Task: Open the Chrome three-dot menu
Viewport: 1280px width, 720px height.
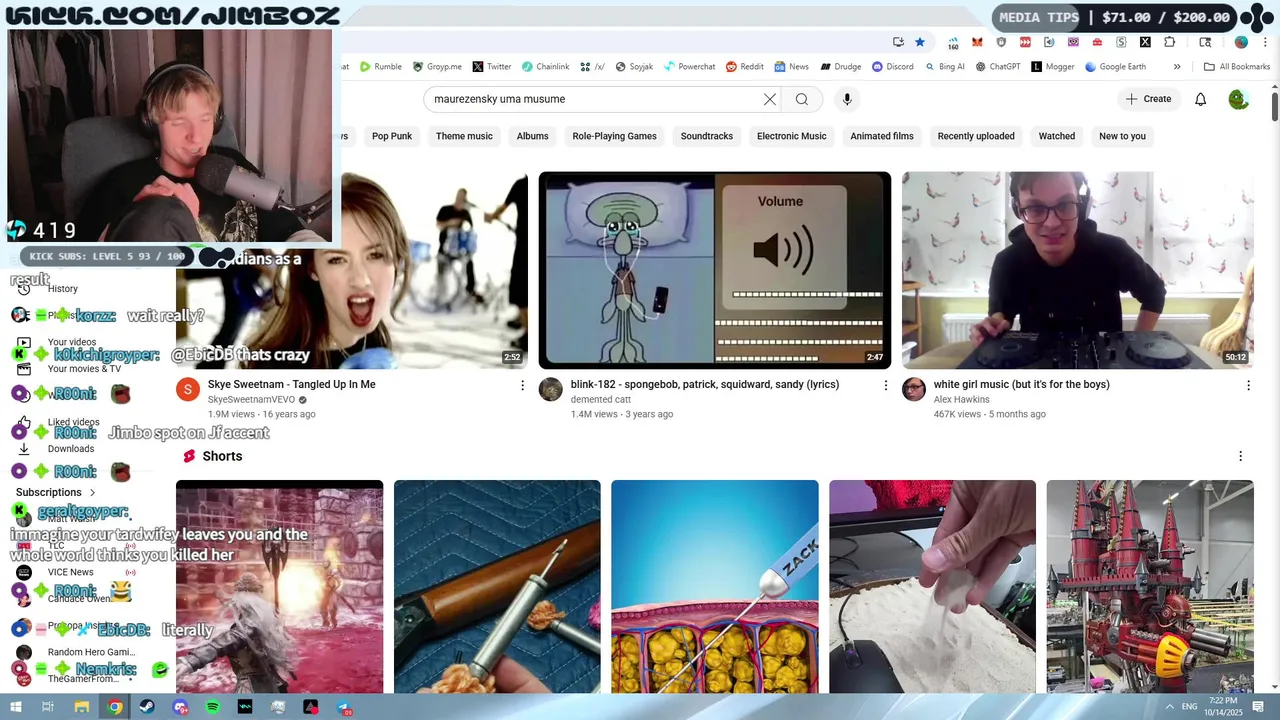Action: (1265, 42)
